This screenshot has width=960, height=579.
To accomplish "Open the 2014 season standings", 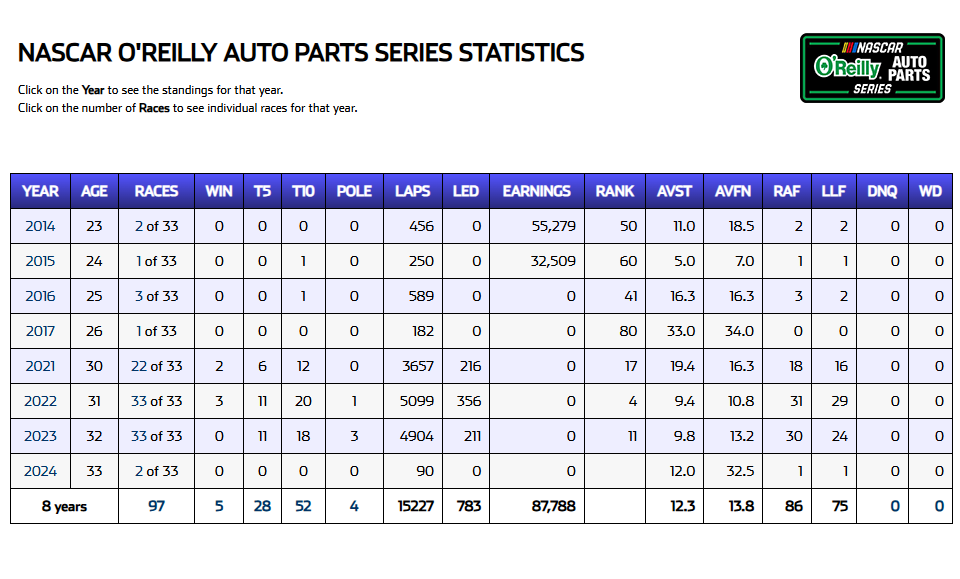I will pyautogui.click(x=40, y=226).
